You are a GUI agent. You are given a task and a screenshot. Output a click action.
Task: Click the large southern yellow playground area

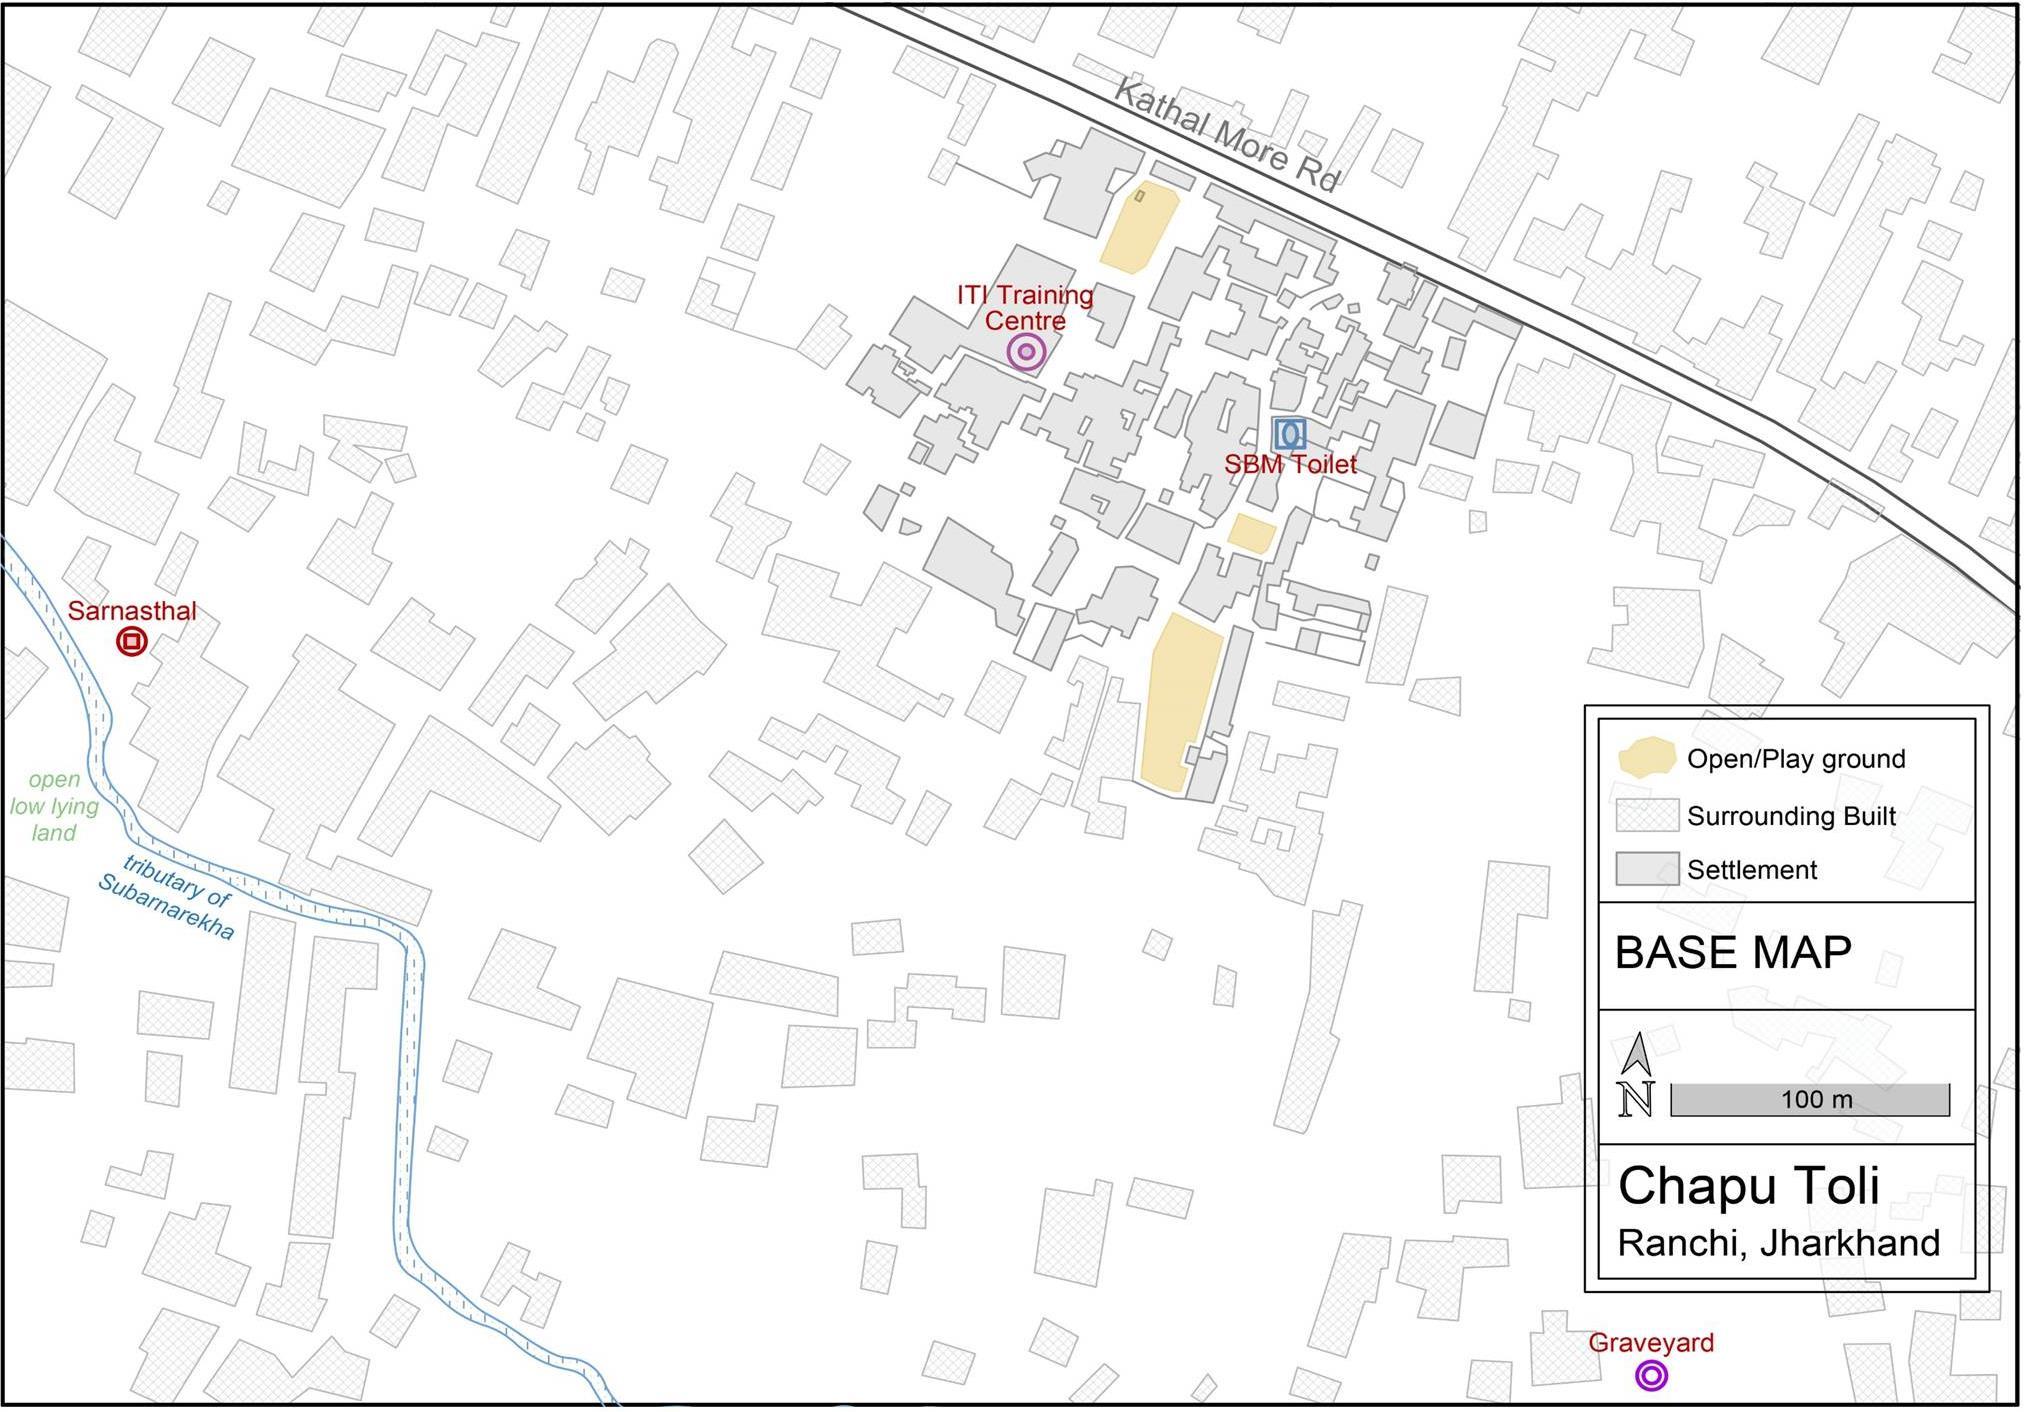pos(1180,700)
